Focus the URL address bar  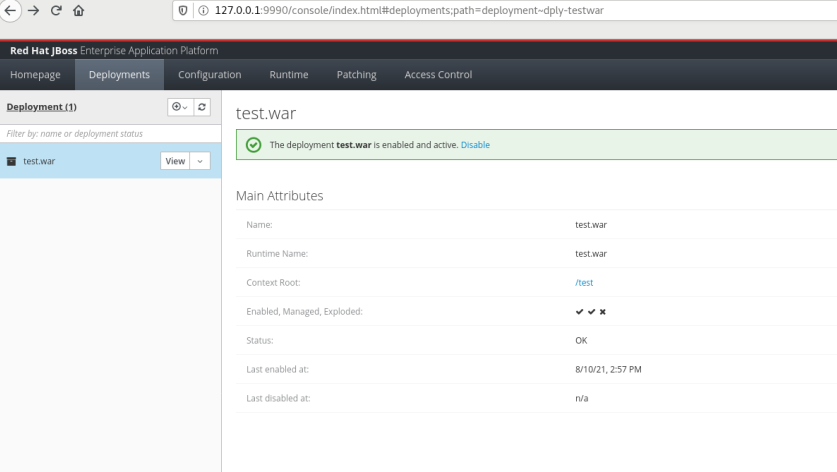pyautogui.click(x=504, y=10)
